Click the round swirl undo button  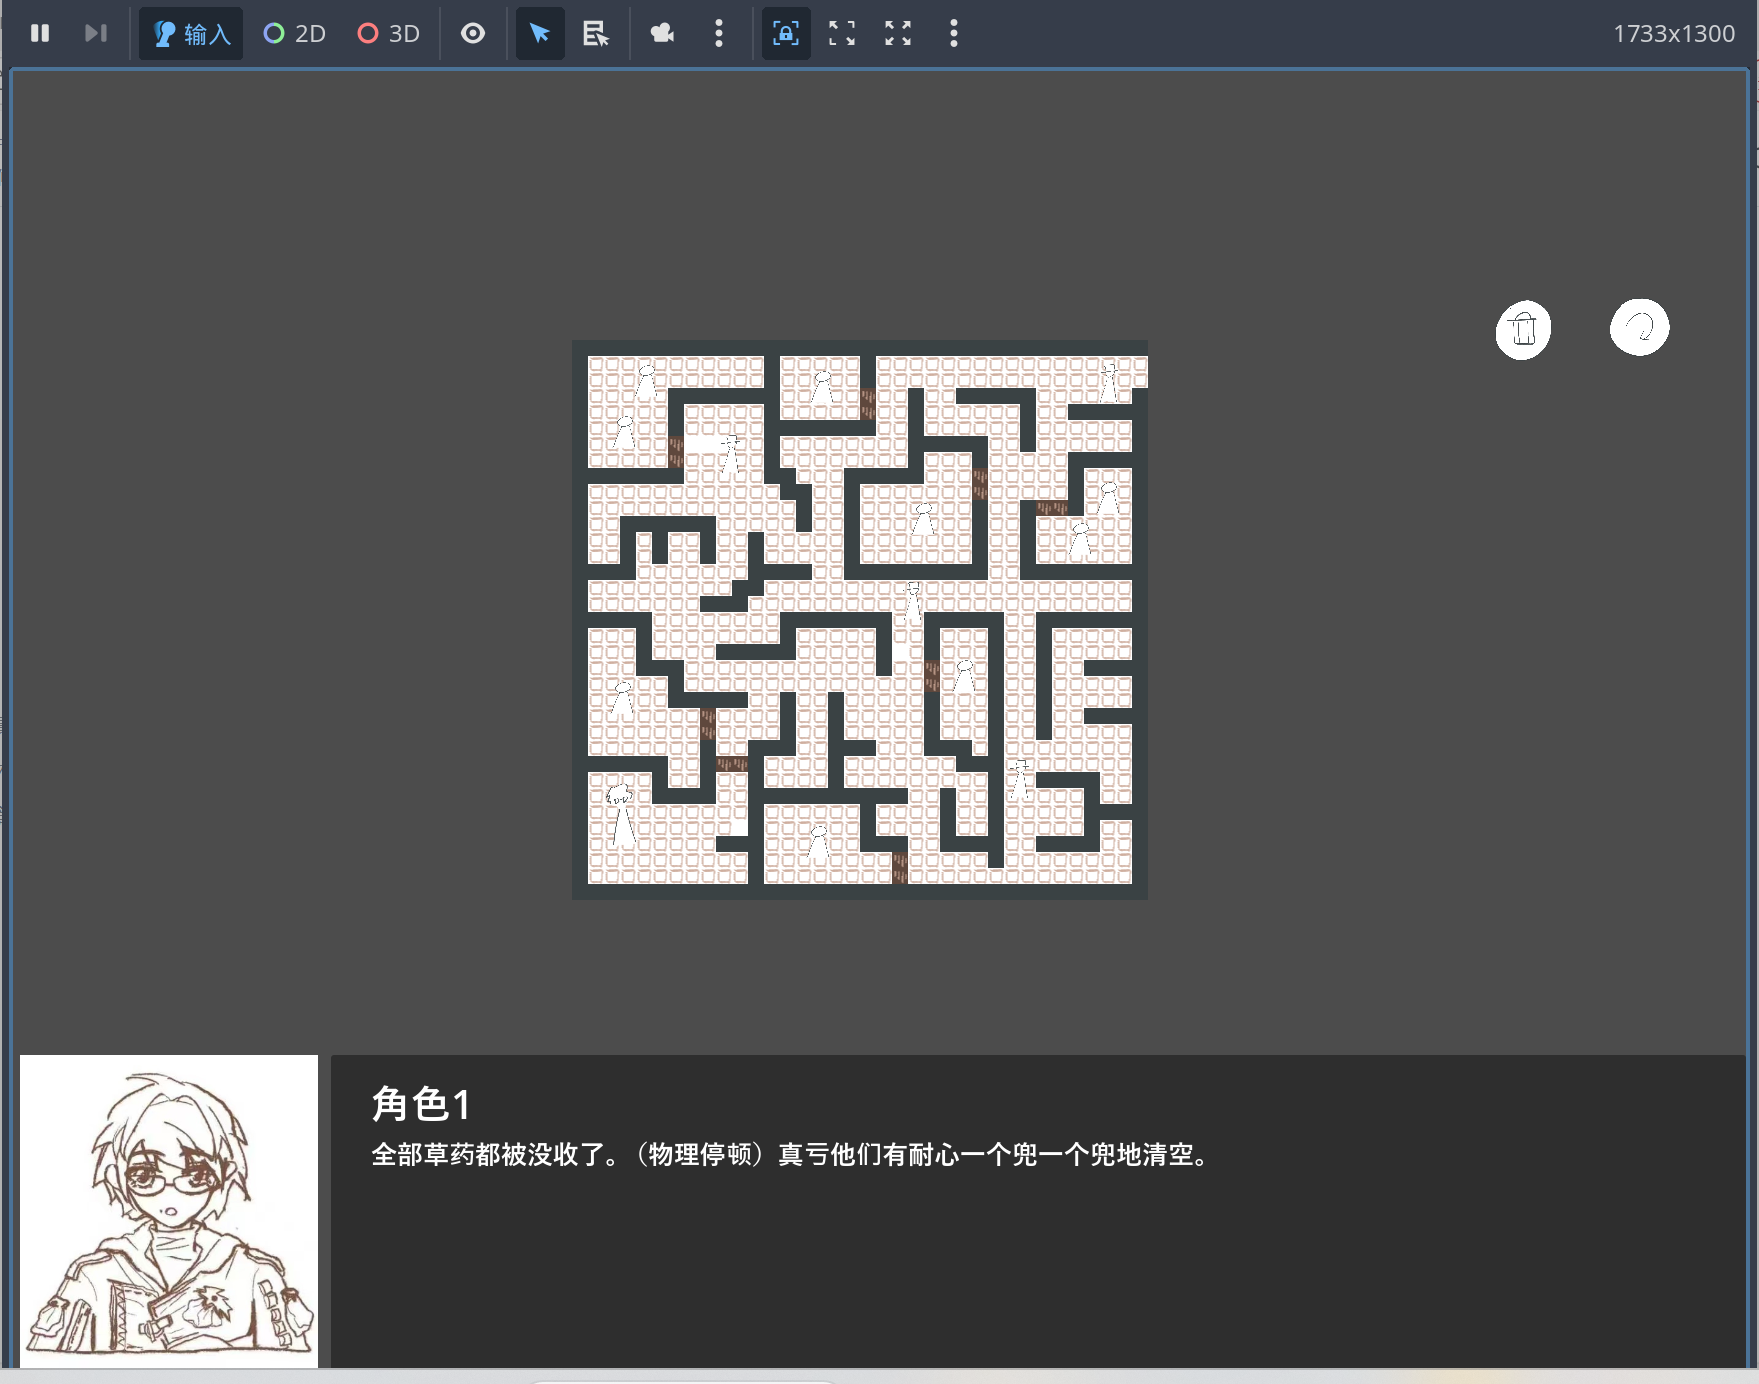[1639, 327]
